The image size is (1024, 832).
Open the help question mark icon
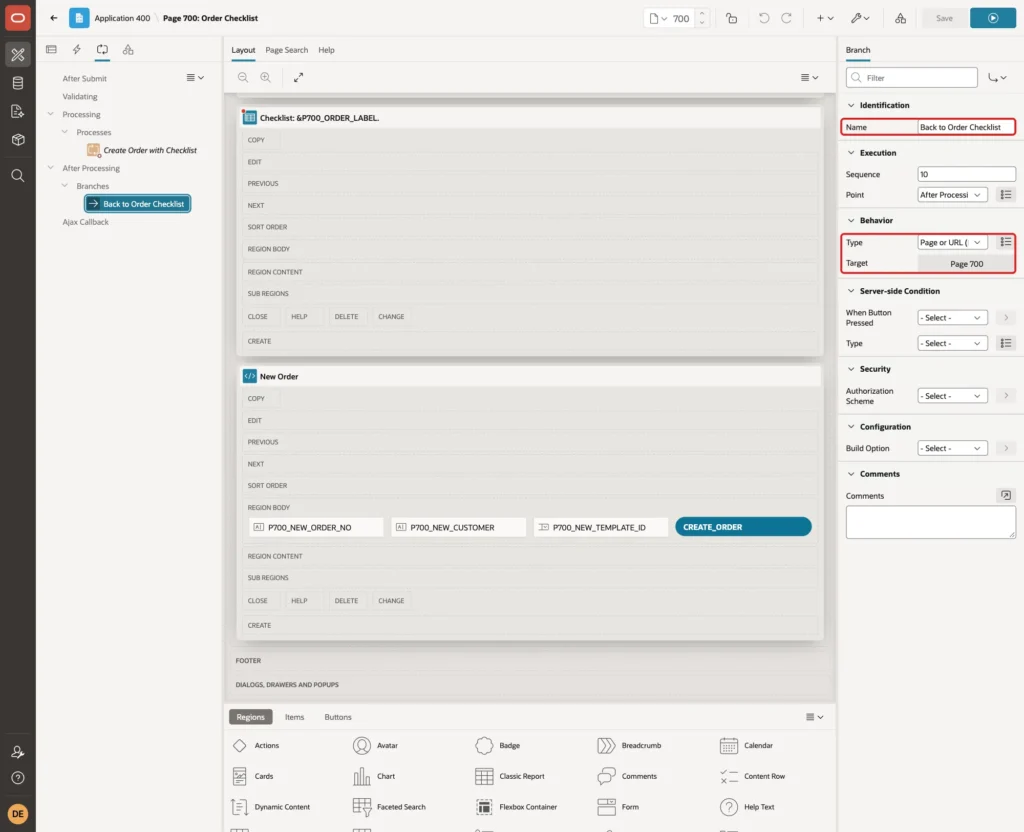coord(18,778)
